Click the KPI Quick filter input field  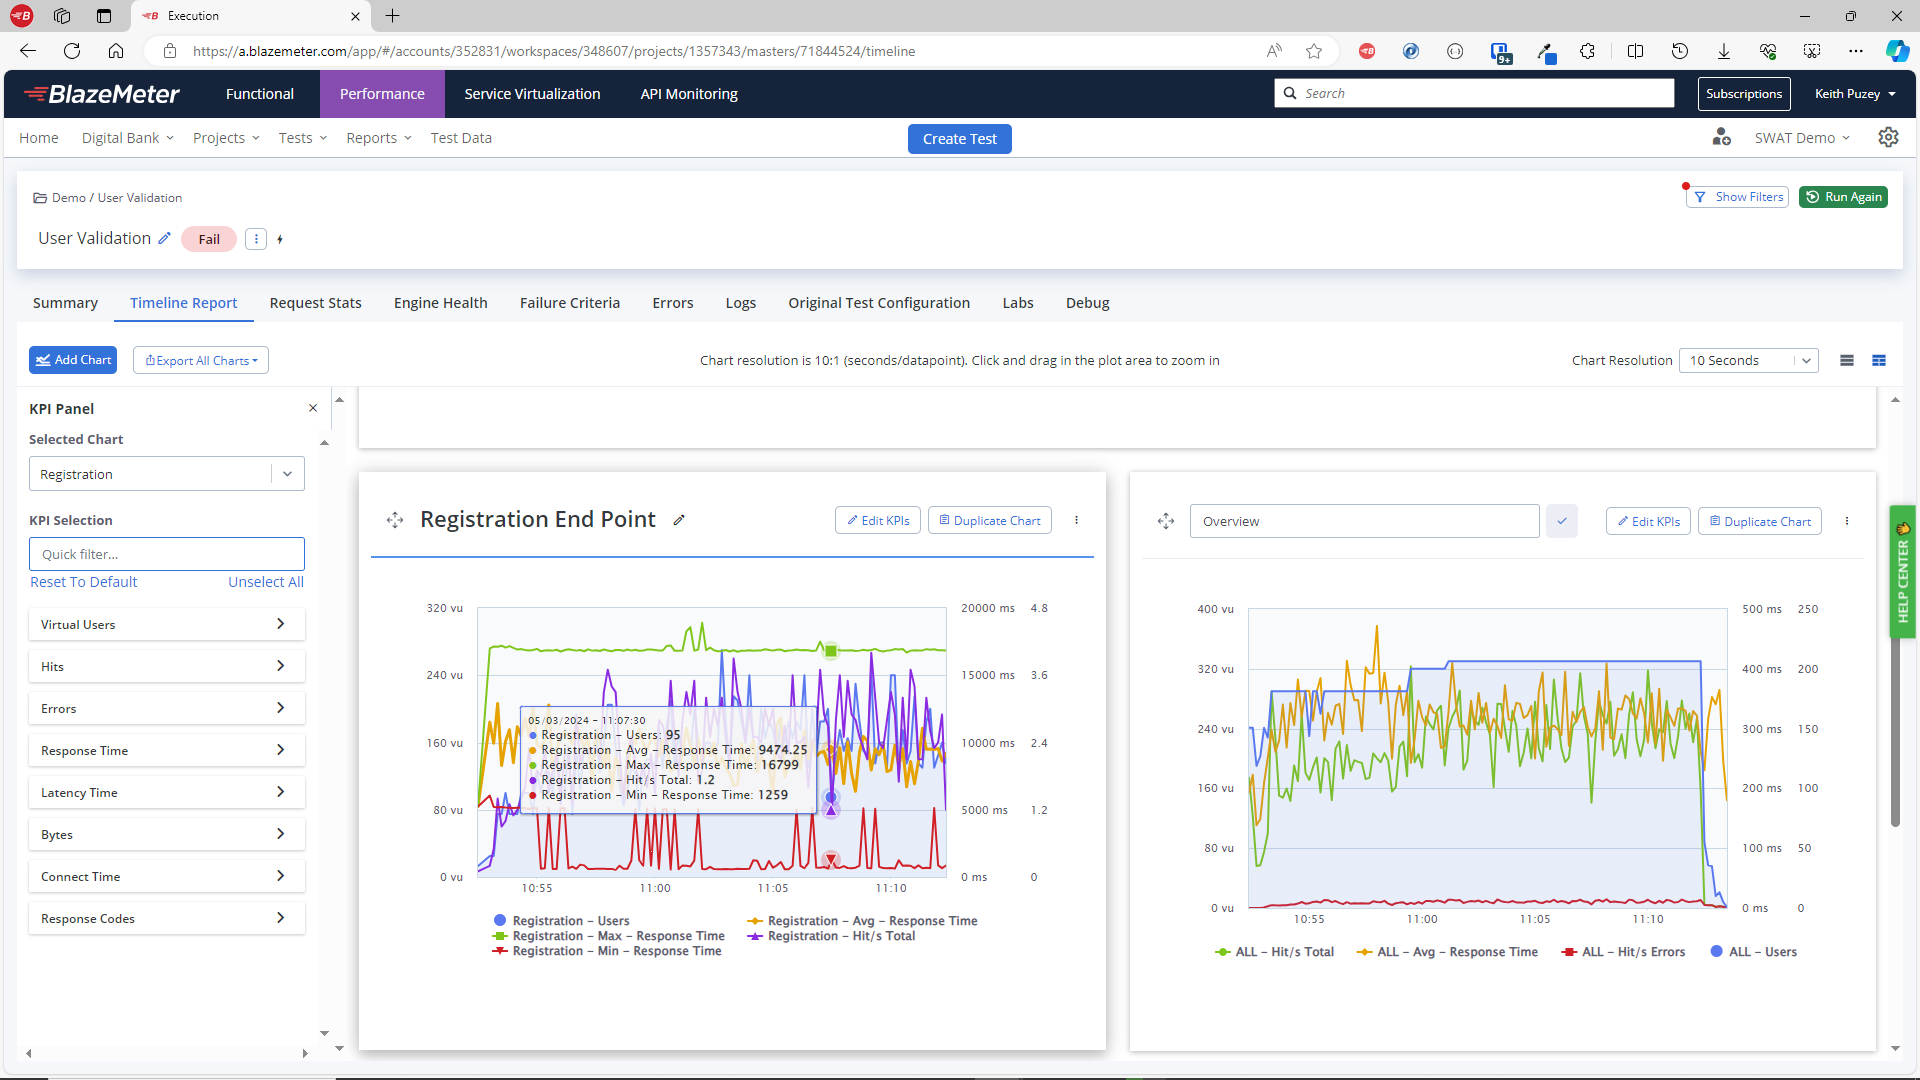pos(166,554)
